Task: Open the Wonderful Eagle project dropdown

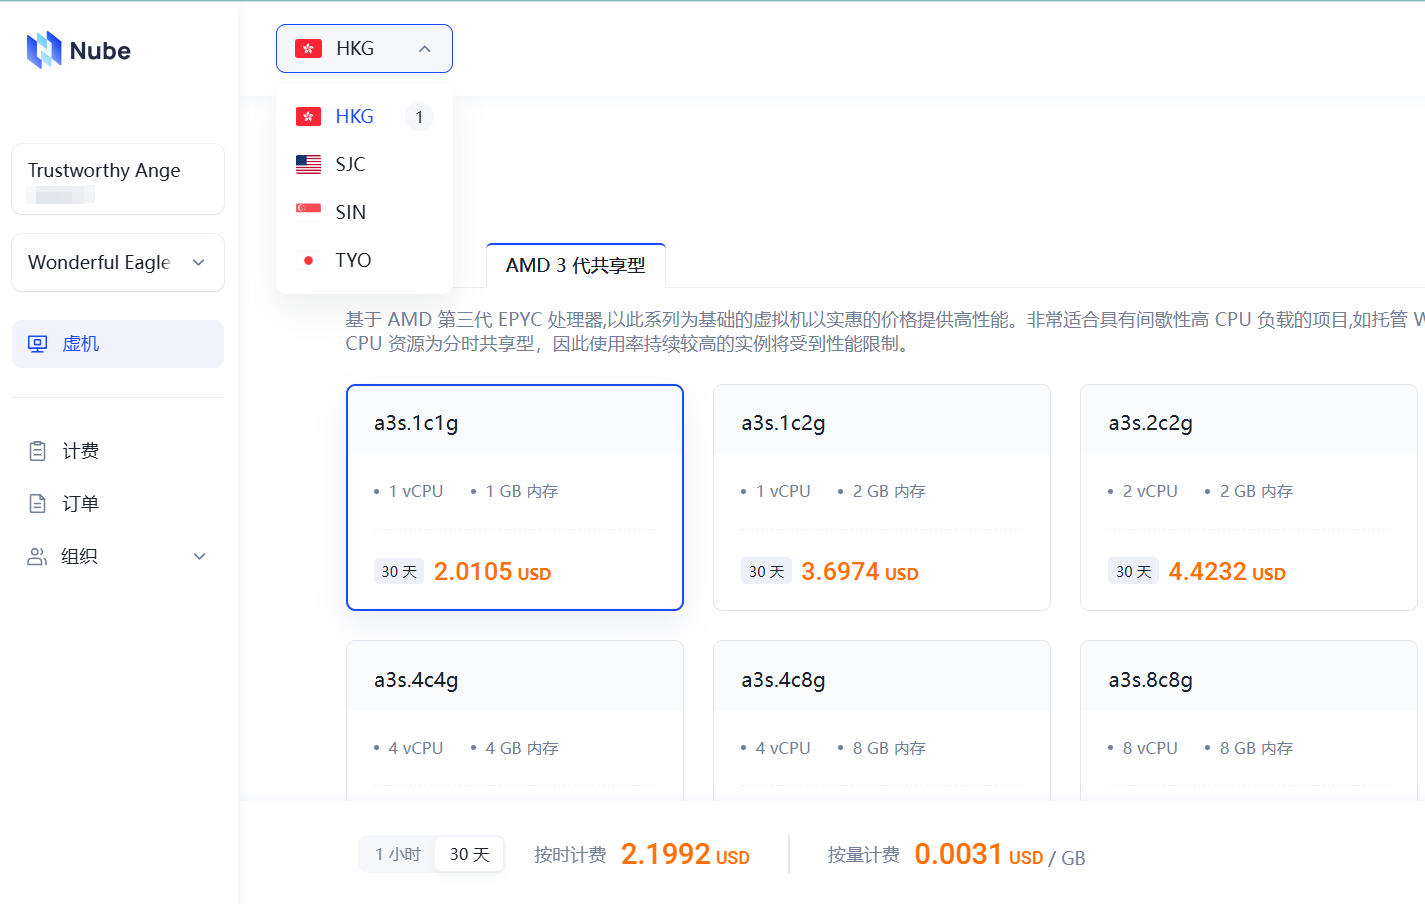Action: coord(118,262)
